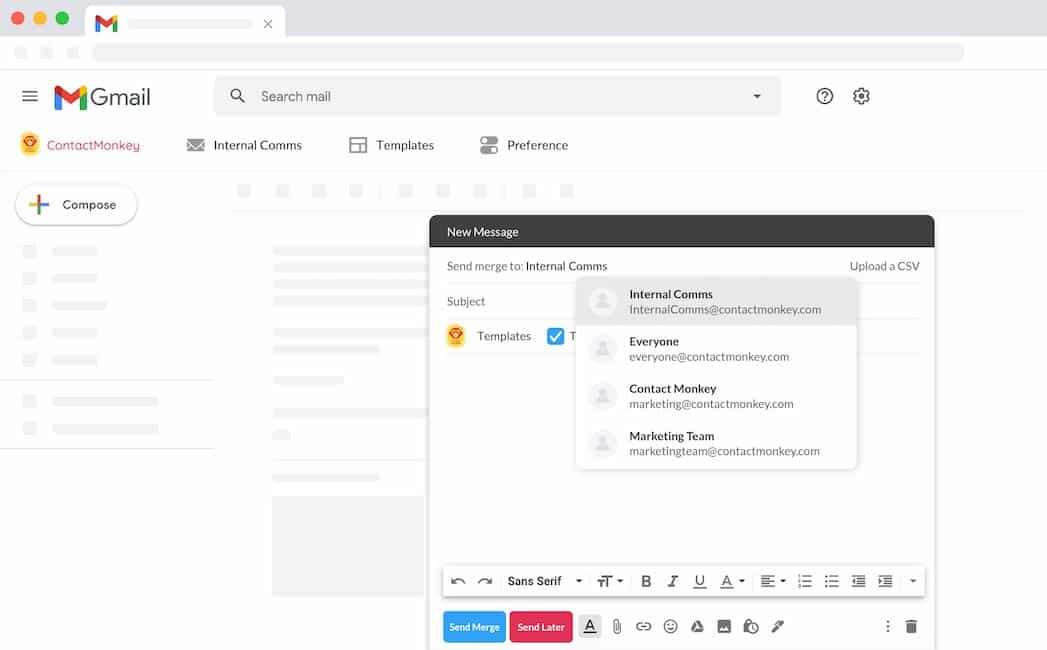Redo the last edit in compose
Screen dimensions: 1047x650
click(x=485, y=581)
